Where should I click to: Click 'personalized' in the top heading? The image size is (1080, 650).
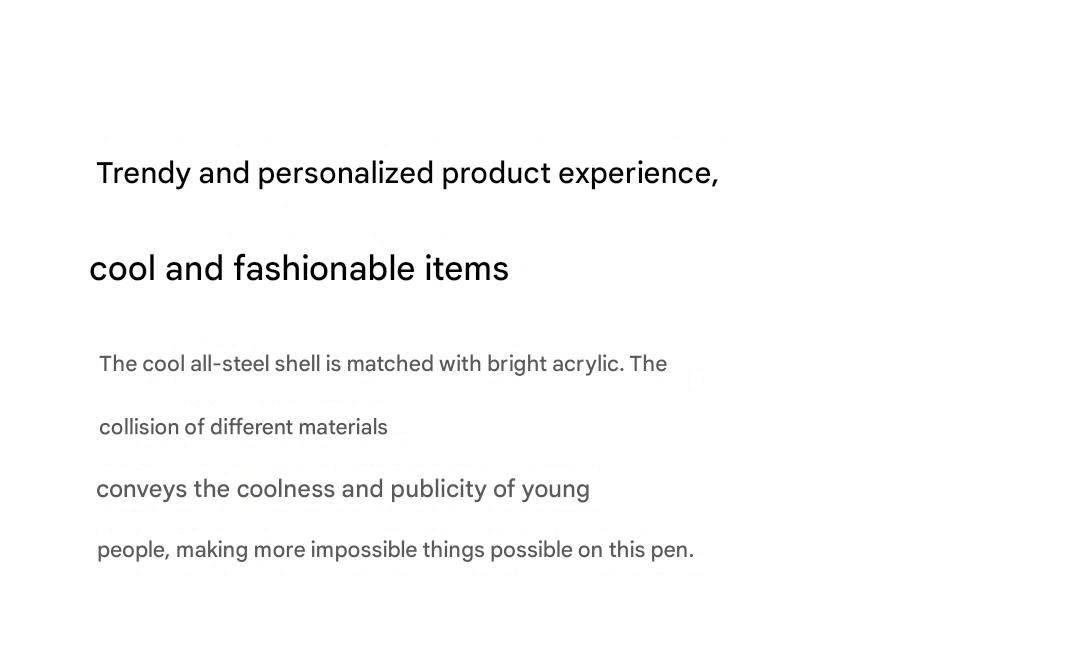point(346,173)
